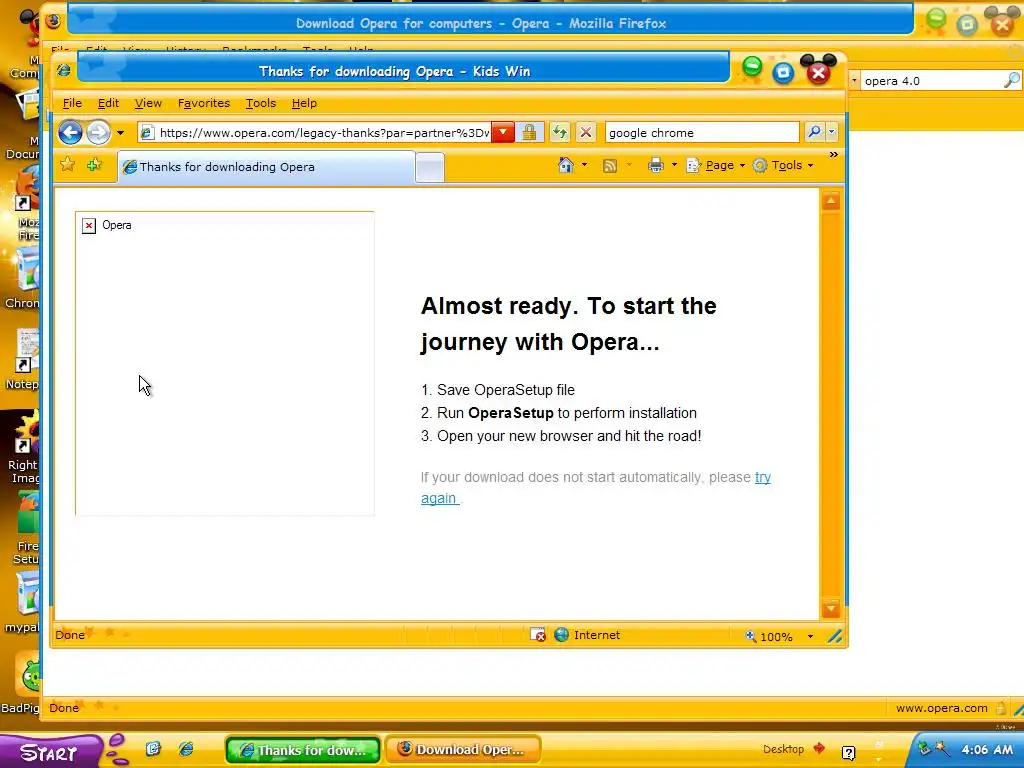
Task: Click the 4:06 AM clock
Action: (x=987, y=750)
